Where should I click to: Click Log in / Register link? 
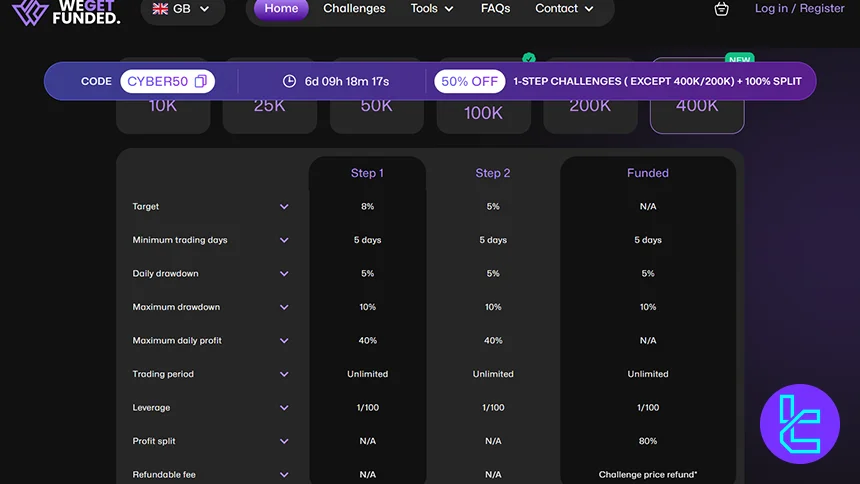coord(799,9)
